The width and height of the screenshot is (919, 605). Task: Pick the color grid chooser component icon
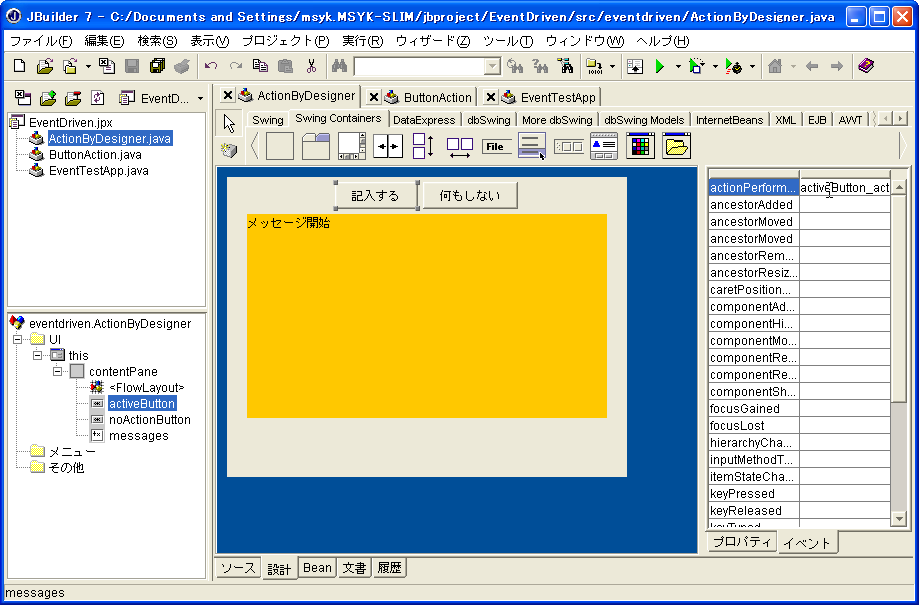tap(640, 146)
